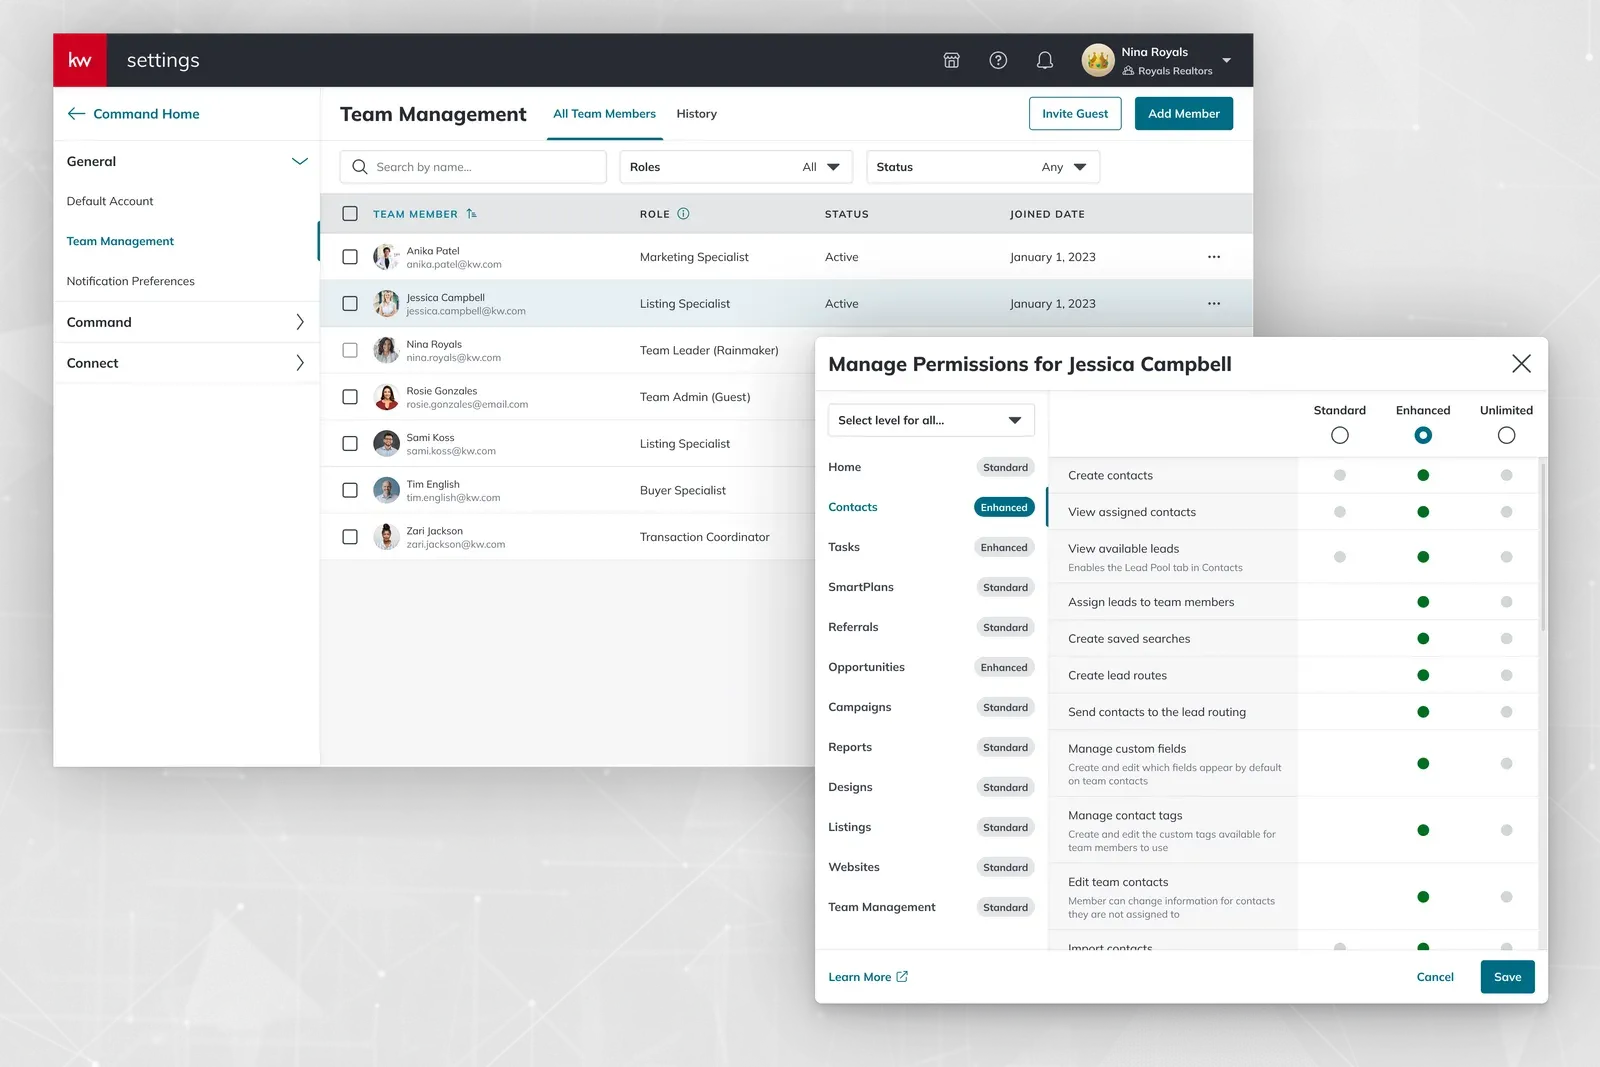Collapse the General sidebar section
Image resolution: width=1600 pixels, height=1067 pixels.
coord(299,161)
